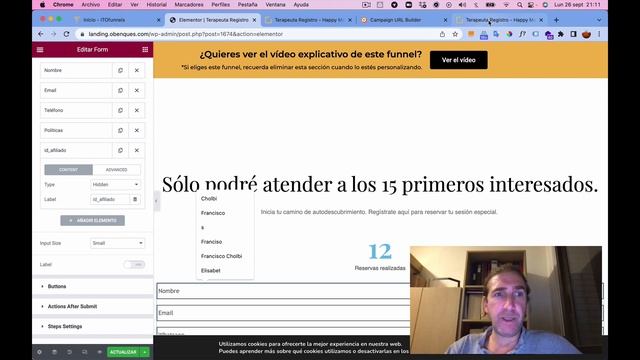Viewport: 640px width, 360px height.
Task: Choose Cholbi from autofill suggestions
Action: (209, 198)
